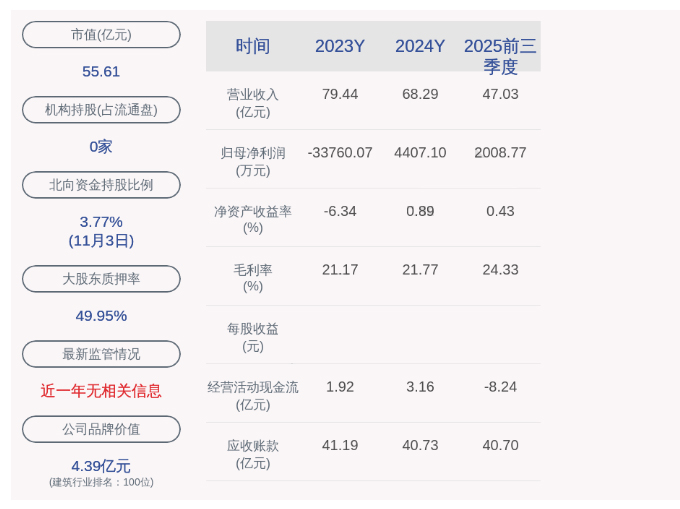Click the 经营活动现金流(亿元) row label
680x509 pixels.
tap(253, 396)
